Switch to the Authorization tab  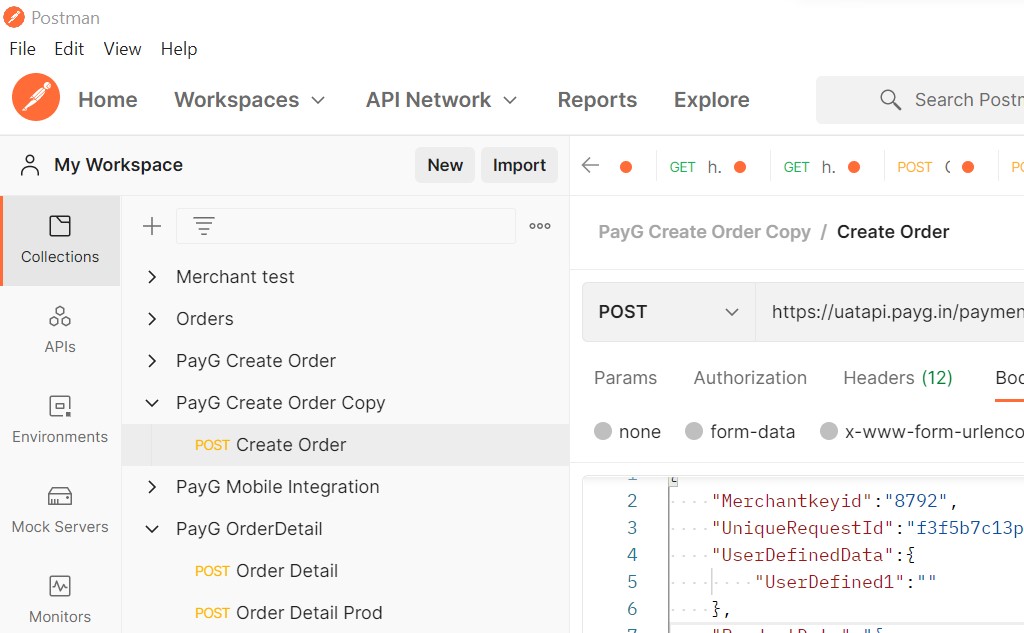pyautogui.click(x=750, y=378)
